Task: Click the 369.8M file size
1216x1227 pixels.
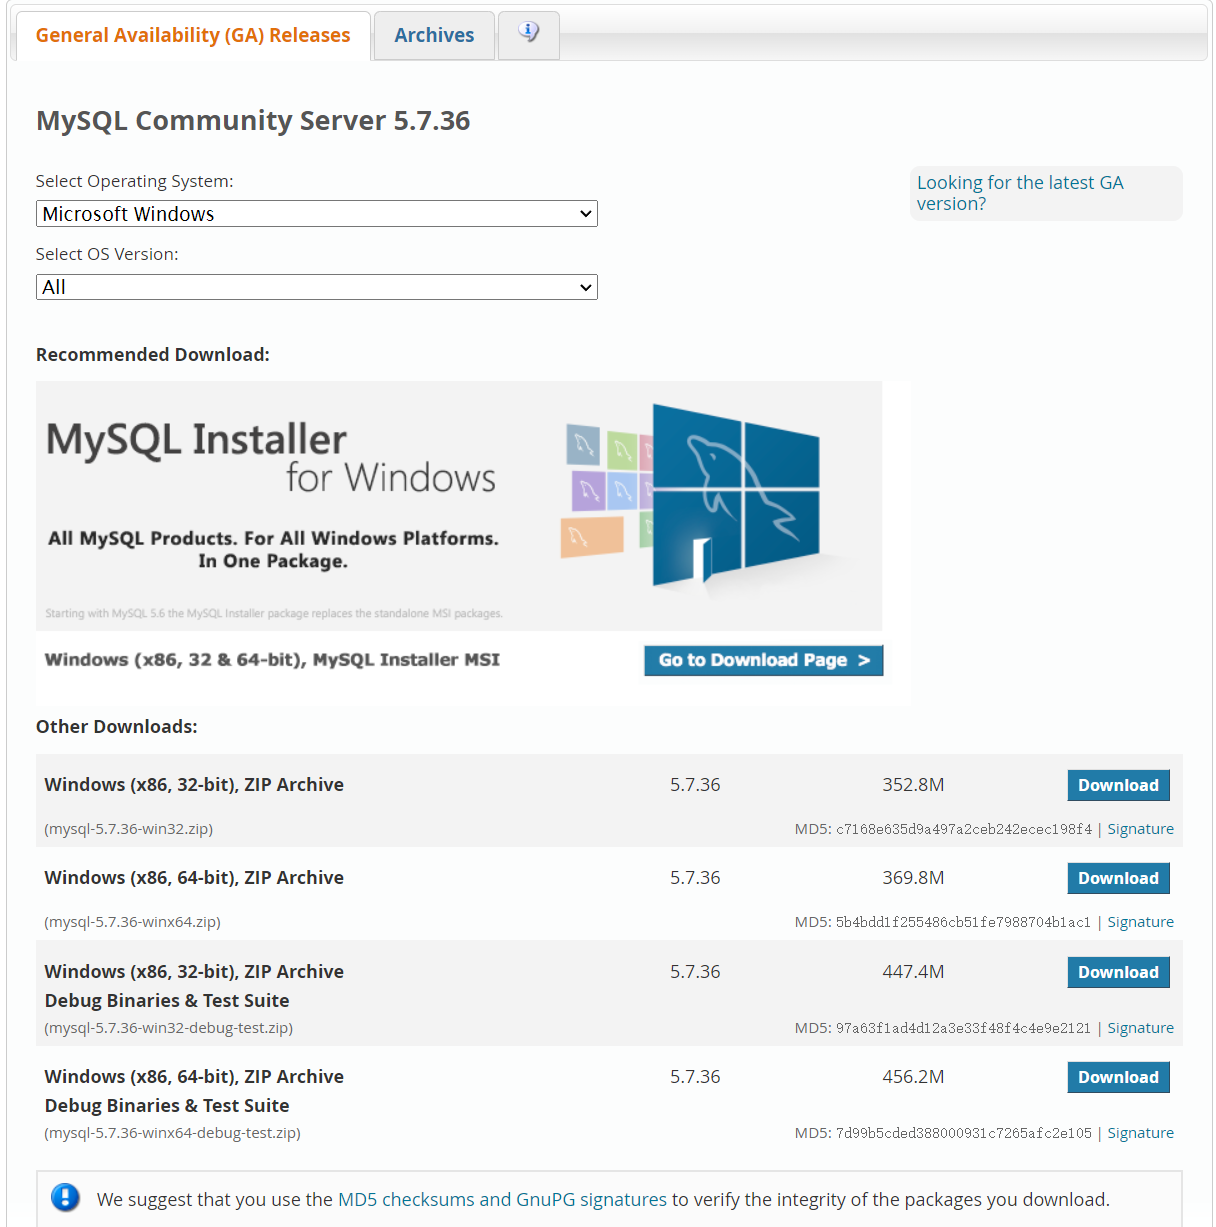Action: 913,878
